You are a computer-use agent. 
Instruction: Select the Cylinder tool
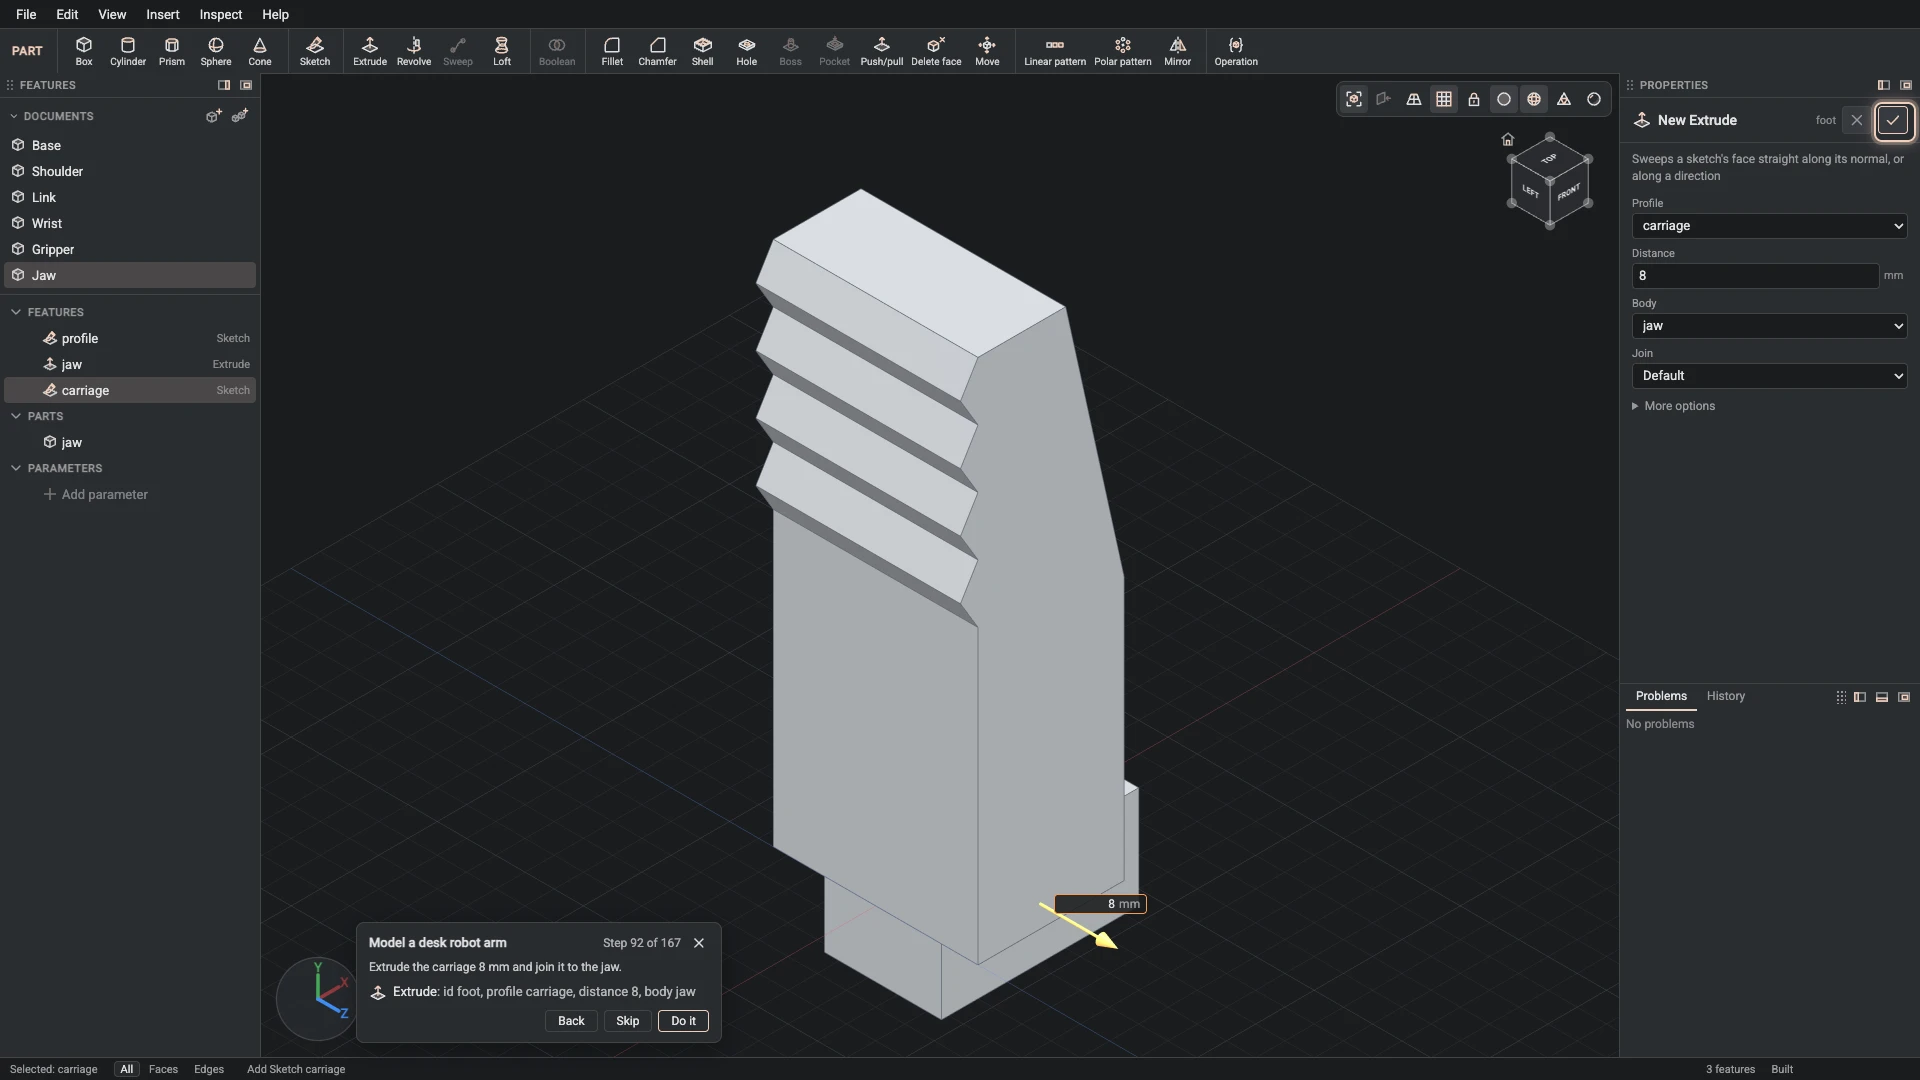tap(128, 51)
